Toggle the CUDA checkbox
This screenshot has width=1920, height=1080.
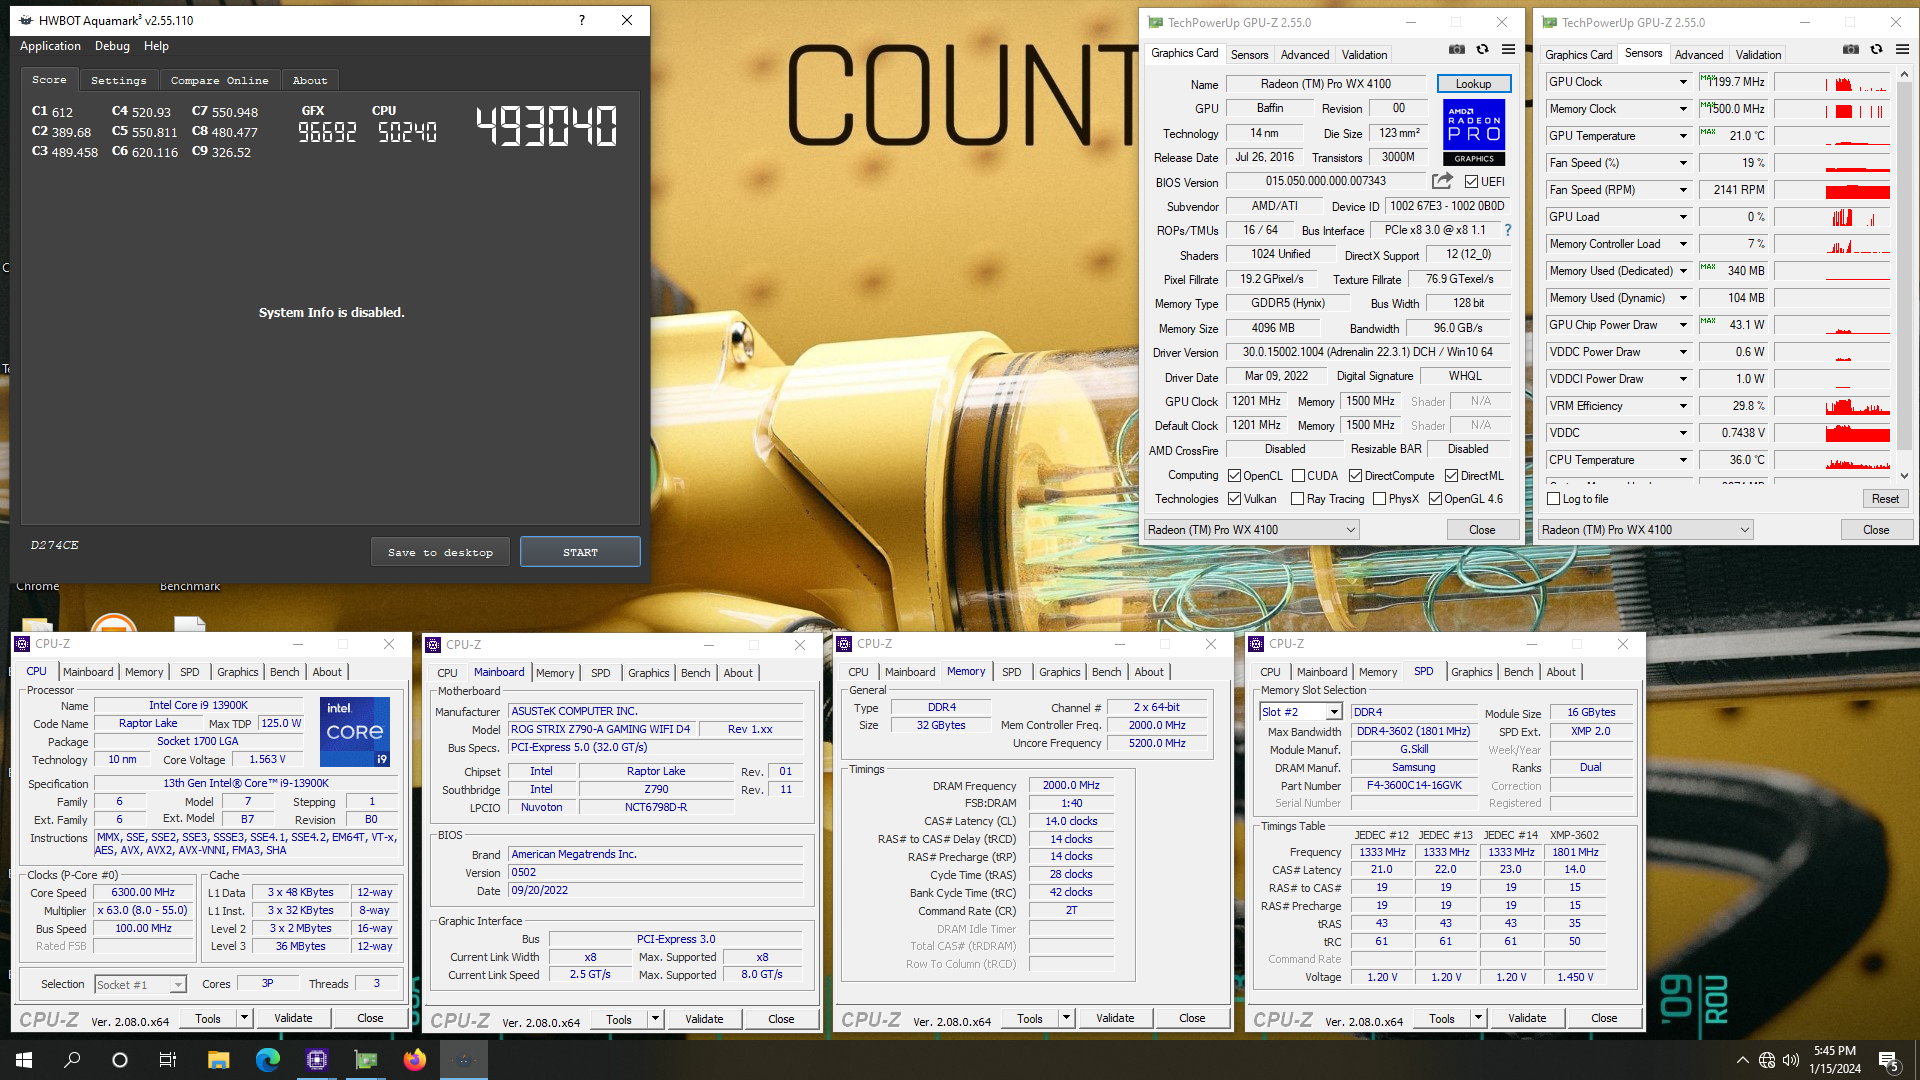pos(1298,476)
